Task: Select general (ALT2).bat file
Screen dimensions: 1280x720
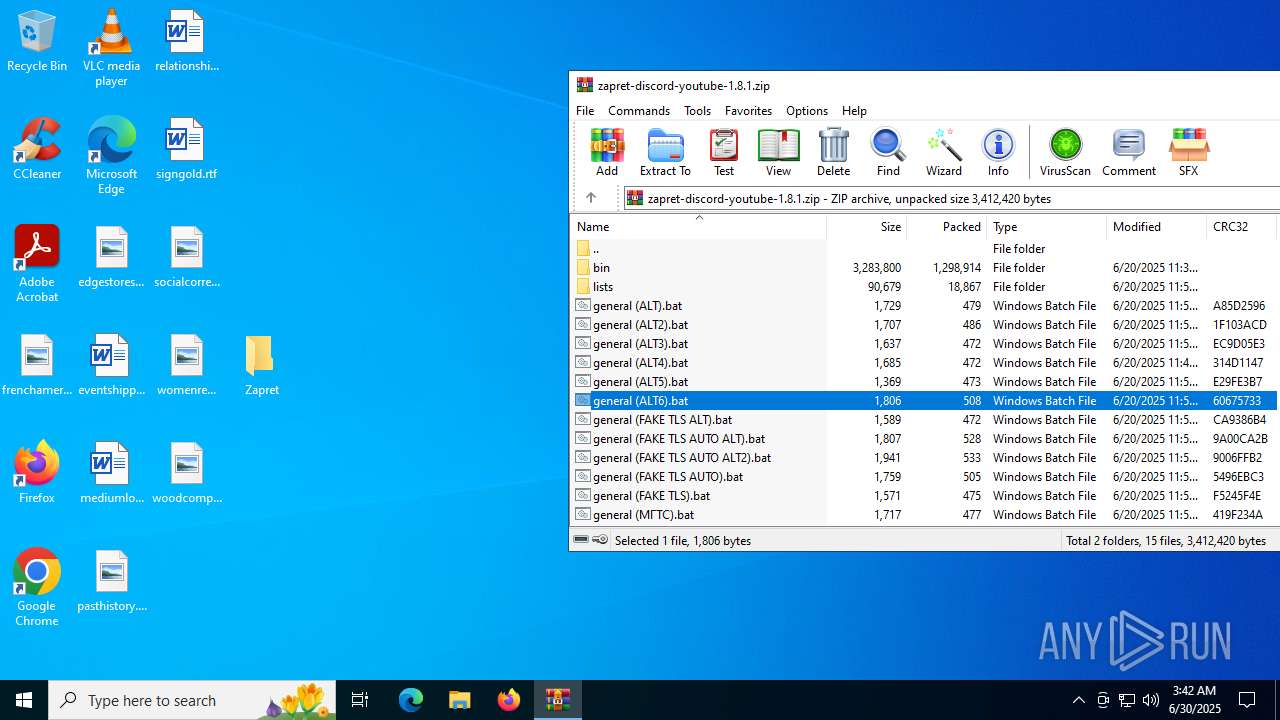Action: [925, 324]
